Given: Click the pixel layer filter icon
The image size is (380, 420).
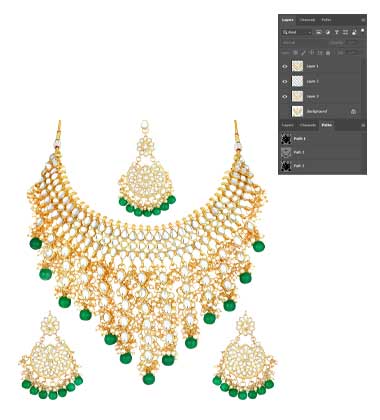Looking at the screenshot, I should point(319,32).
